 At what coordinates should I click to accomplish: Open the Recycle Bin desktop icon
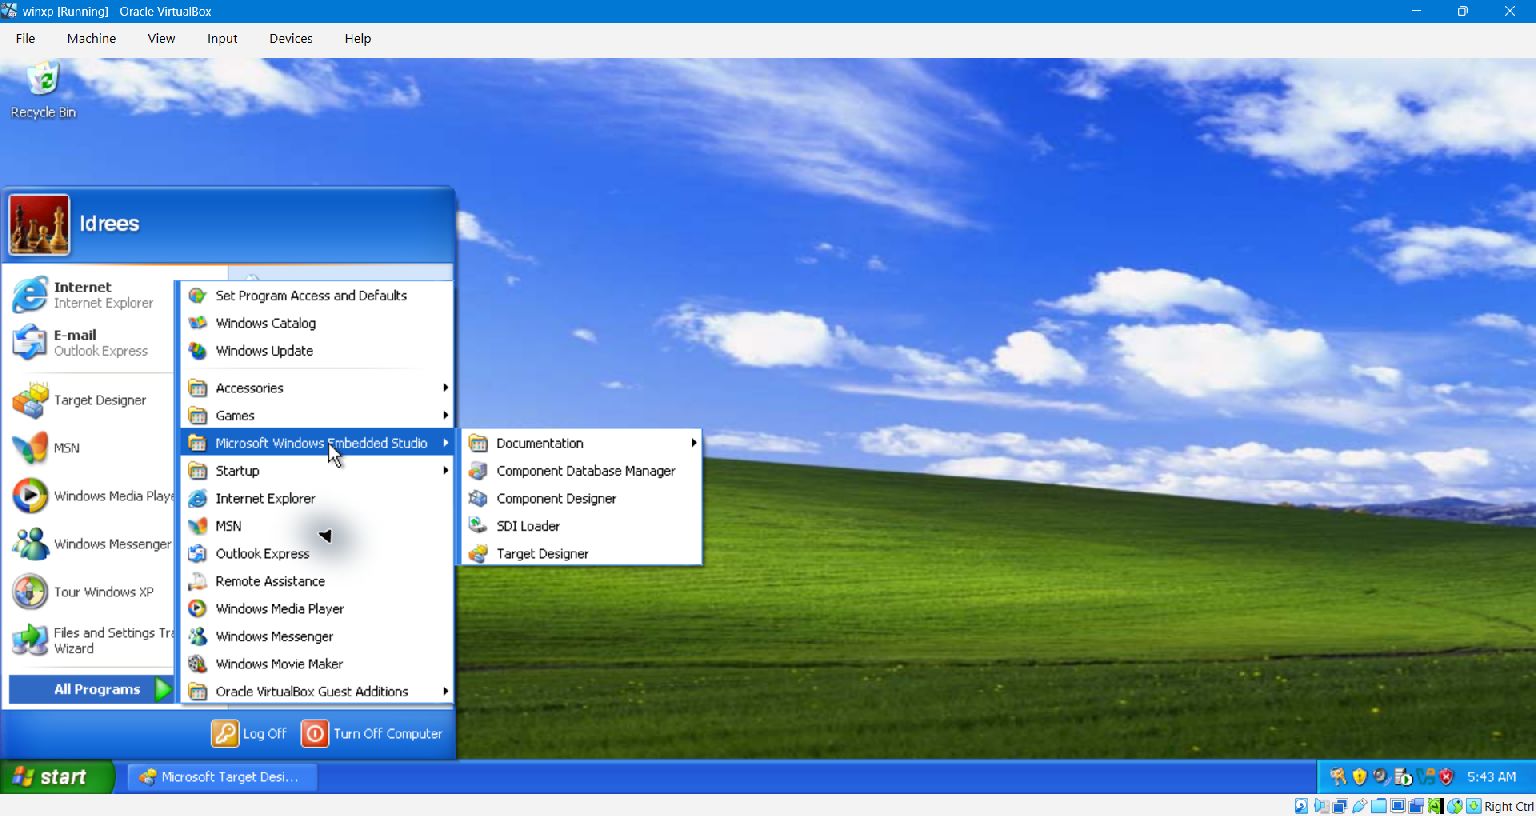43,90
